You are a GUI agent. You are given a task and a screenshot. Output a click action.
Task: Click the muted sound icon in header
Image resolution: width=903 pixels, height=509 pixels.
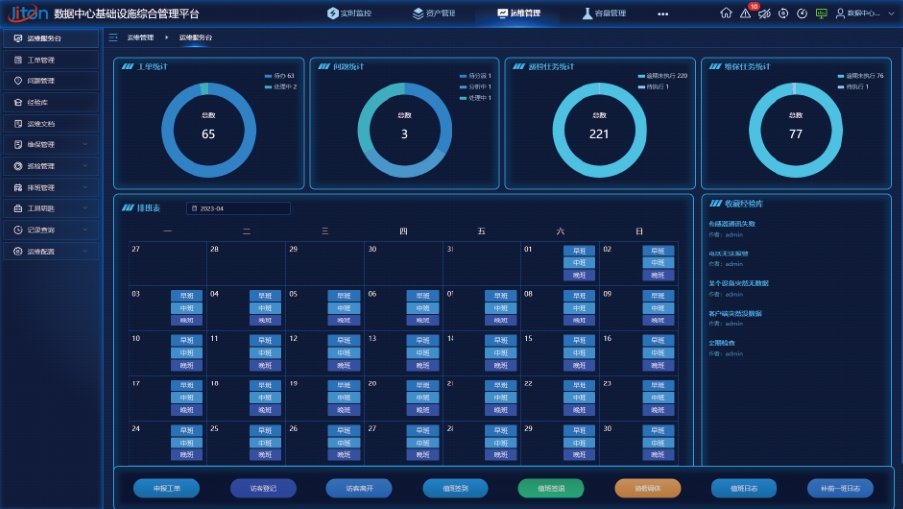pos(764,13)
